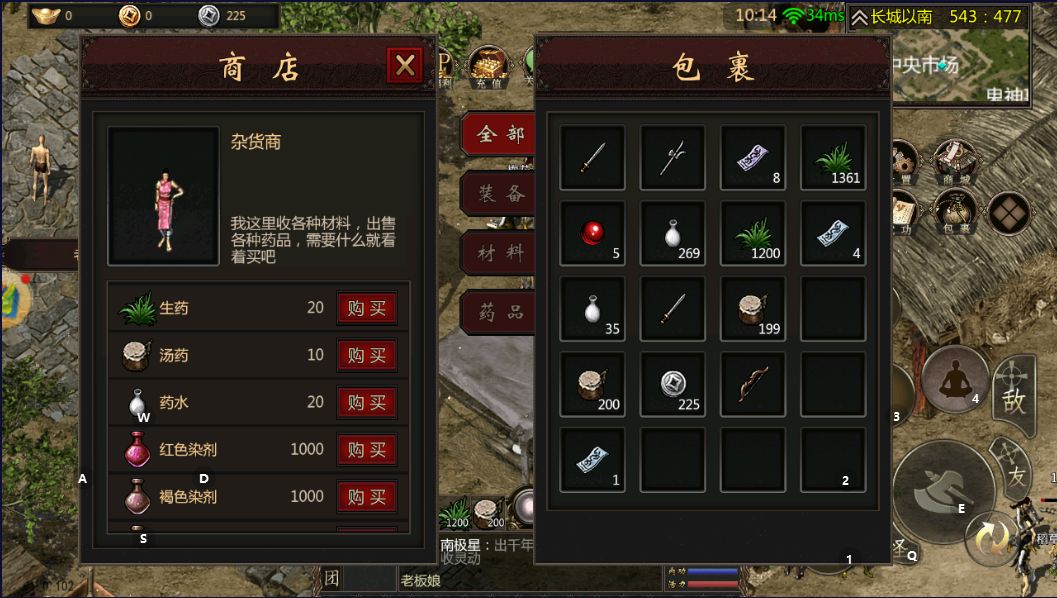The width and height of the screenshot is (1057, 598).
Task: Switch to the 全部 category tab
Action: pos(499,134)
